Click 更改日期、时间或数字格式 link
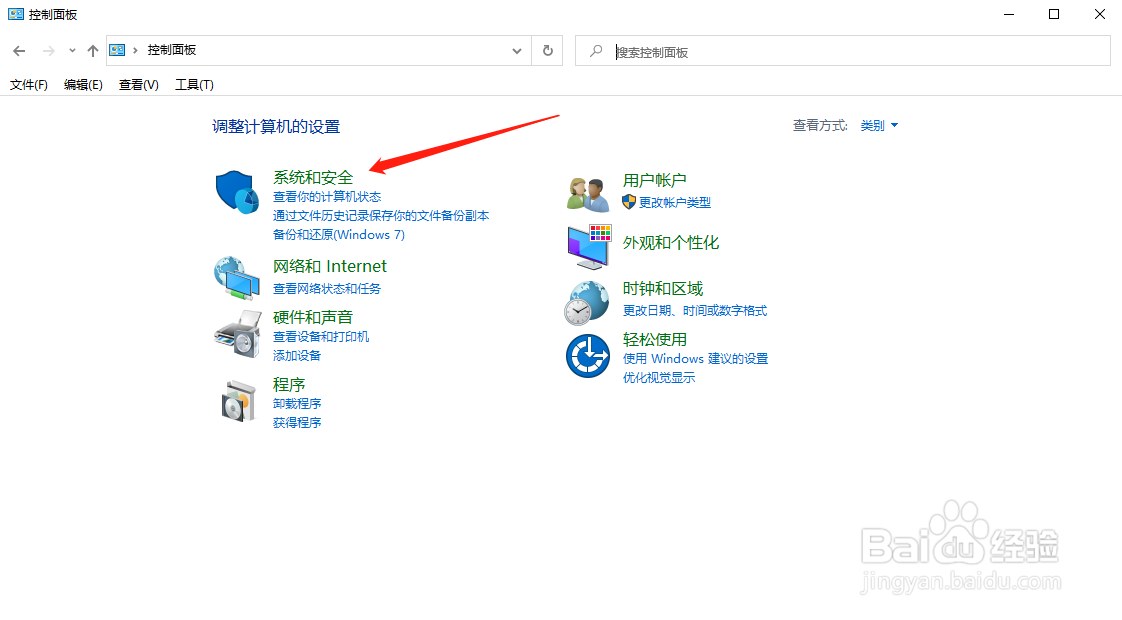 pyautogui.click(x=695, y=311)
